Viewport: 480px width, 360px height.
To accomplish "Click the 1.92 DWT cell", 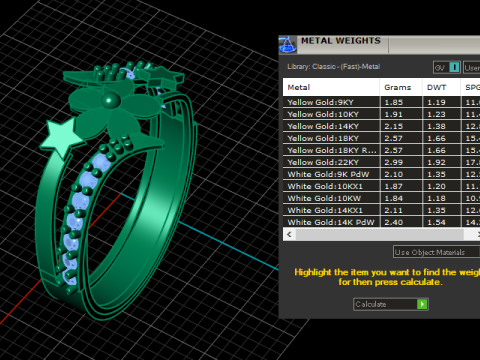I will coord(441,162).
